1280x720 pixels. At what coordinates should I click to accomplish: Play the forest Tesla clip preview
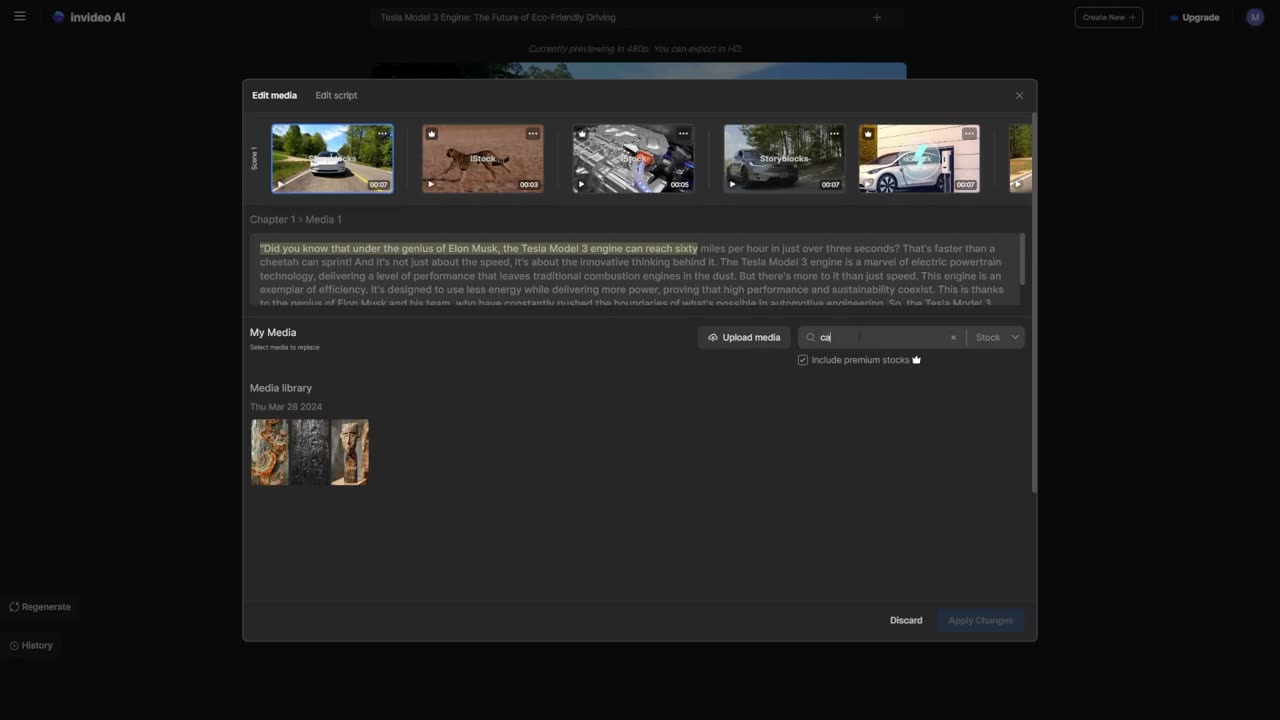(732, 184)
